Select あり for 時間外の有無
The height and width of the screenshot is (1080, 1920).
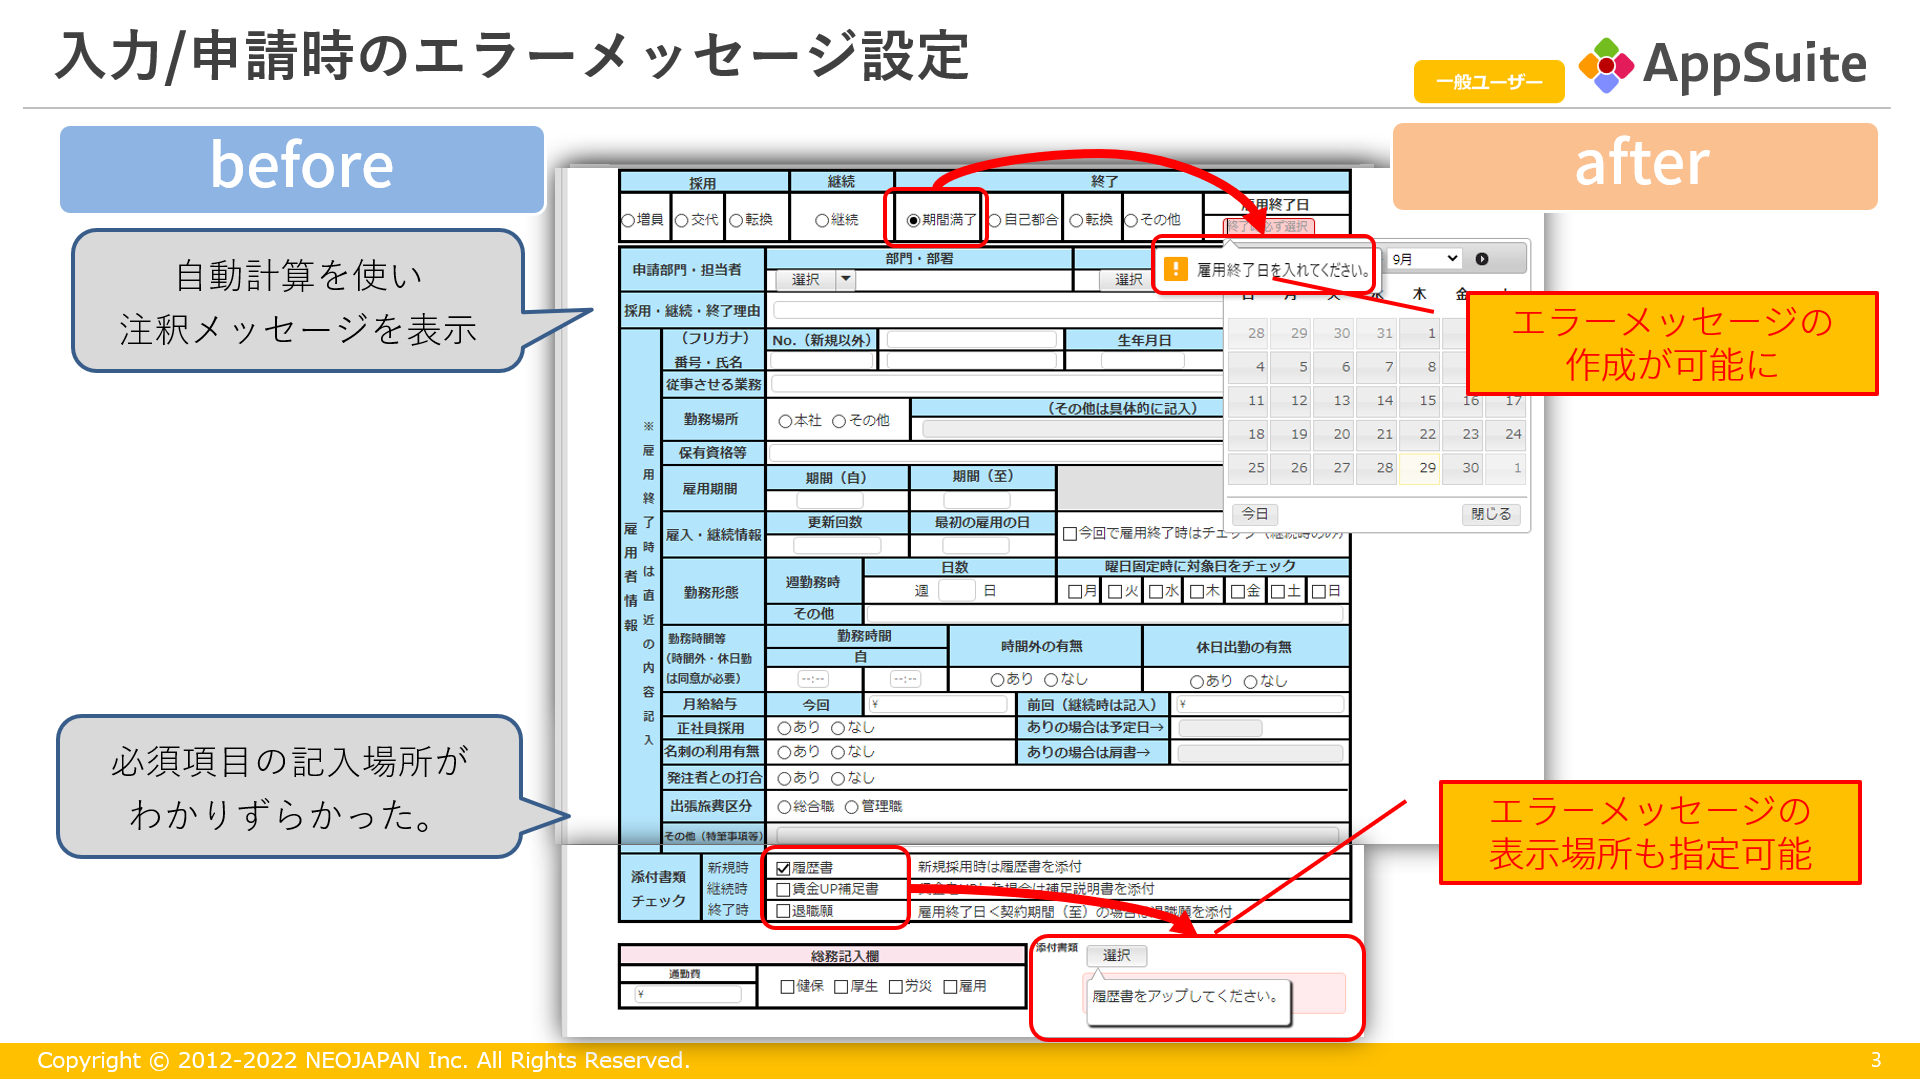click(997, 679)
